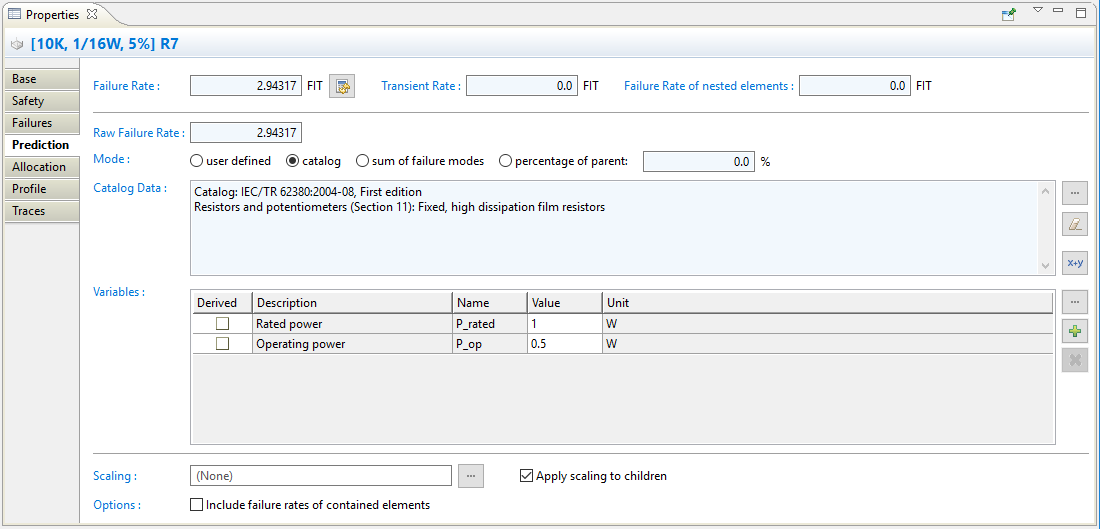Open variables options via the ellipsis button
Screen dimensions: 1100x529
pos(1074,301)
